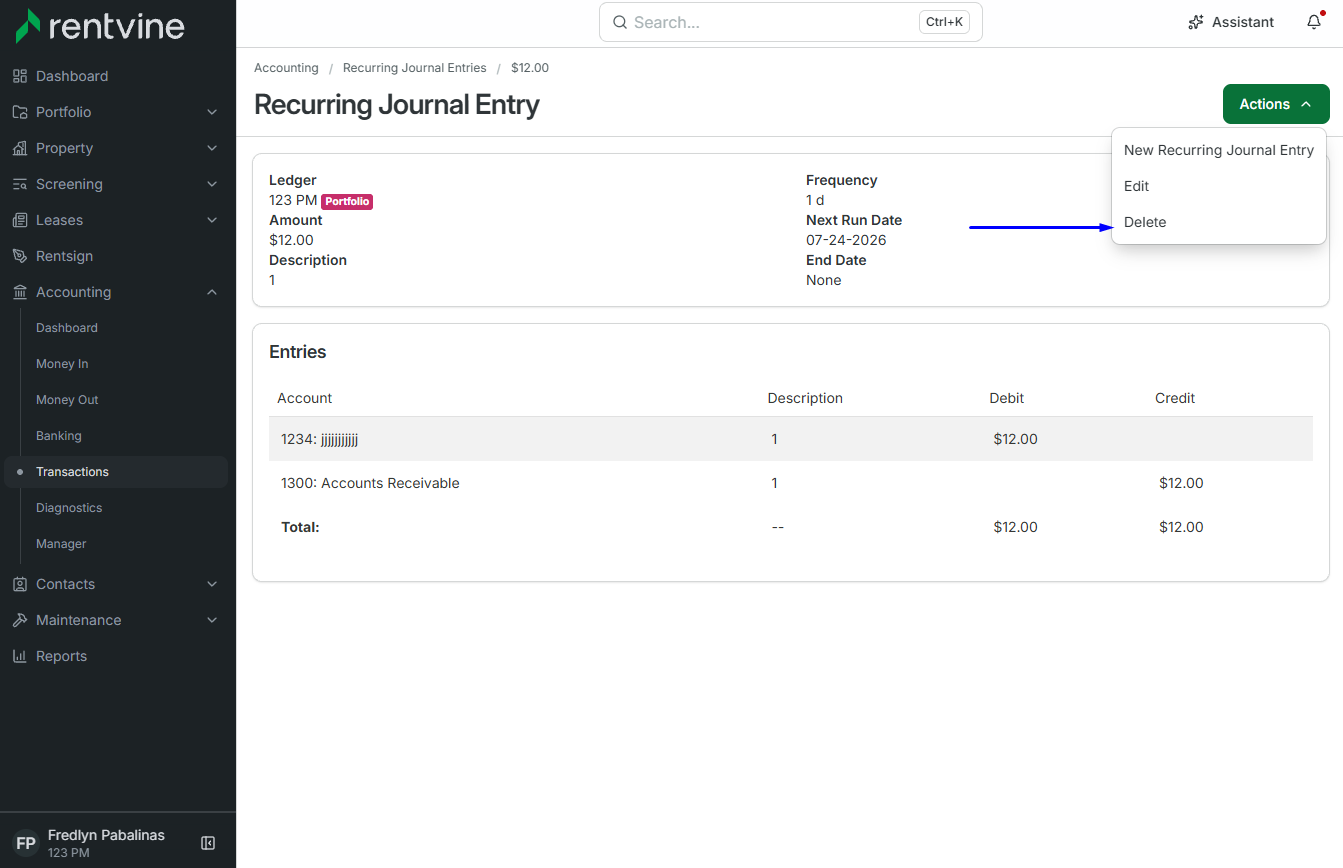Expand the Leases sidebar menu chevron

pos(212,220)
